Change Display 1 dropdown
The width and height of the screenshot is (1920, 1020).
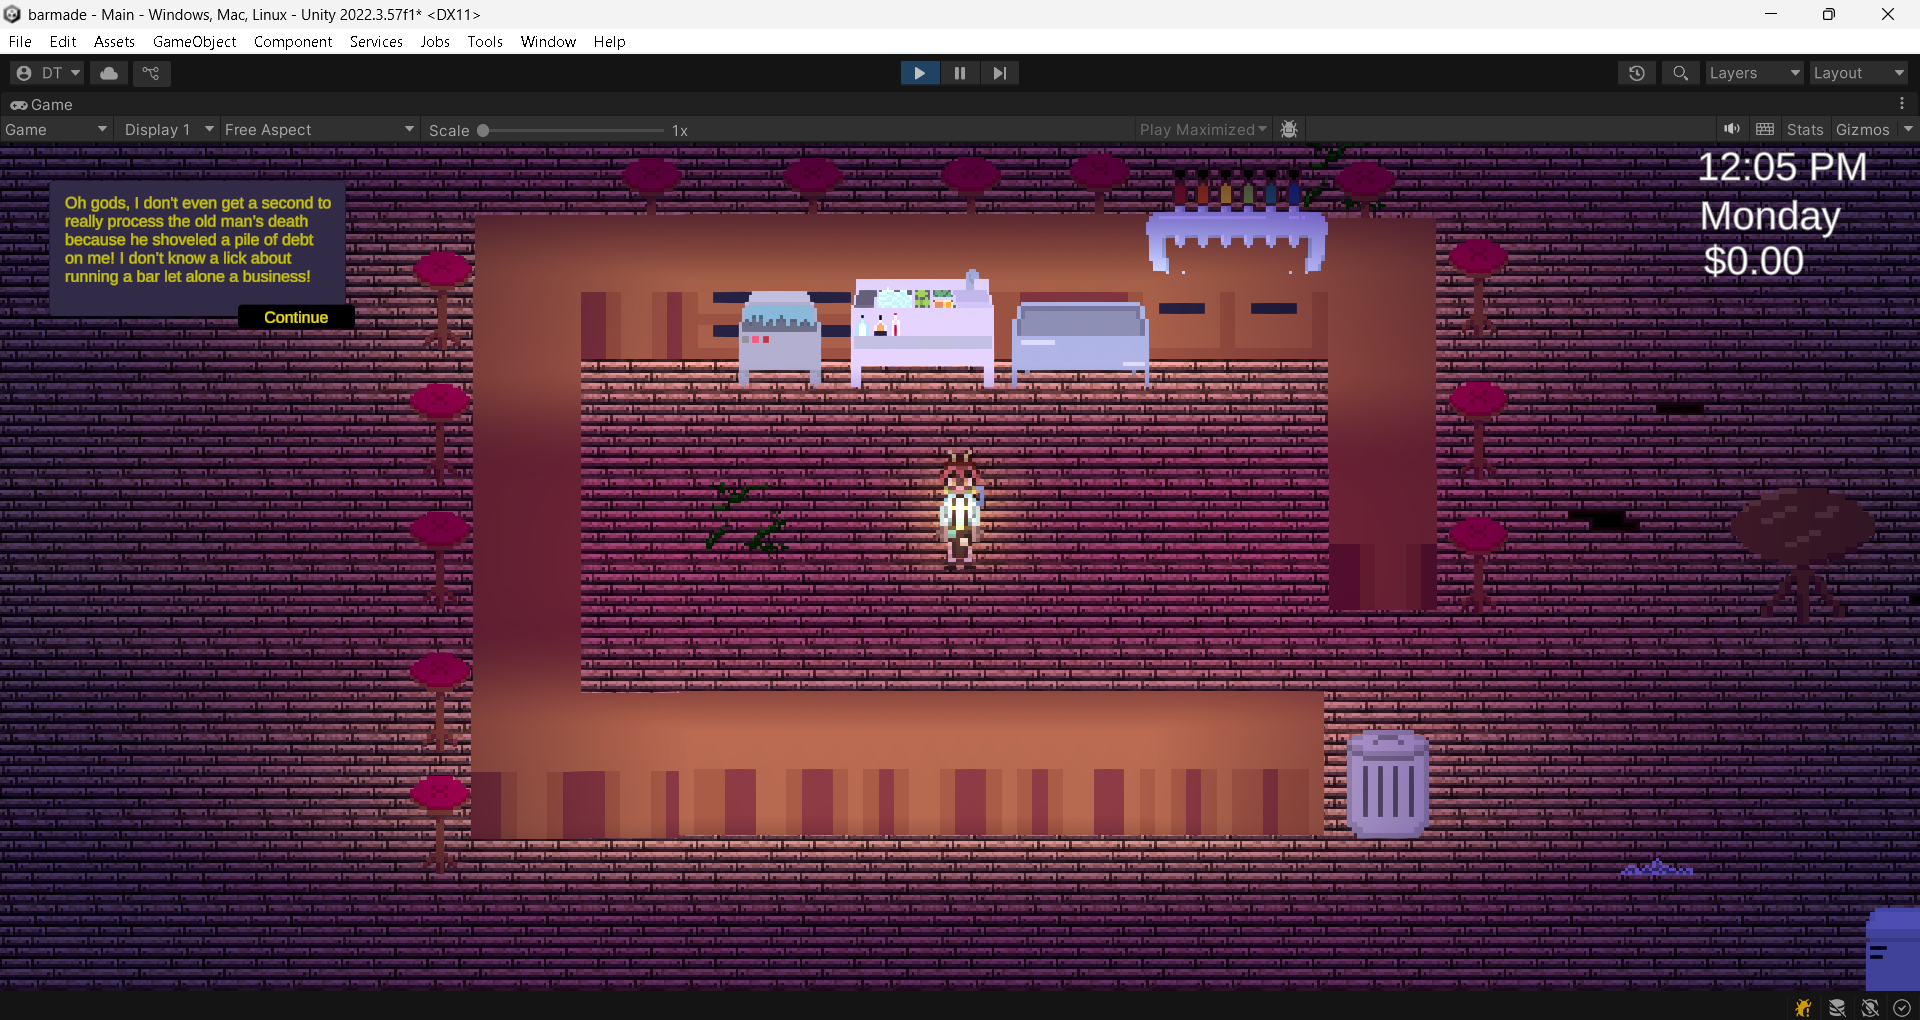[x=168, y=130]
